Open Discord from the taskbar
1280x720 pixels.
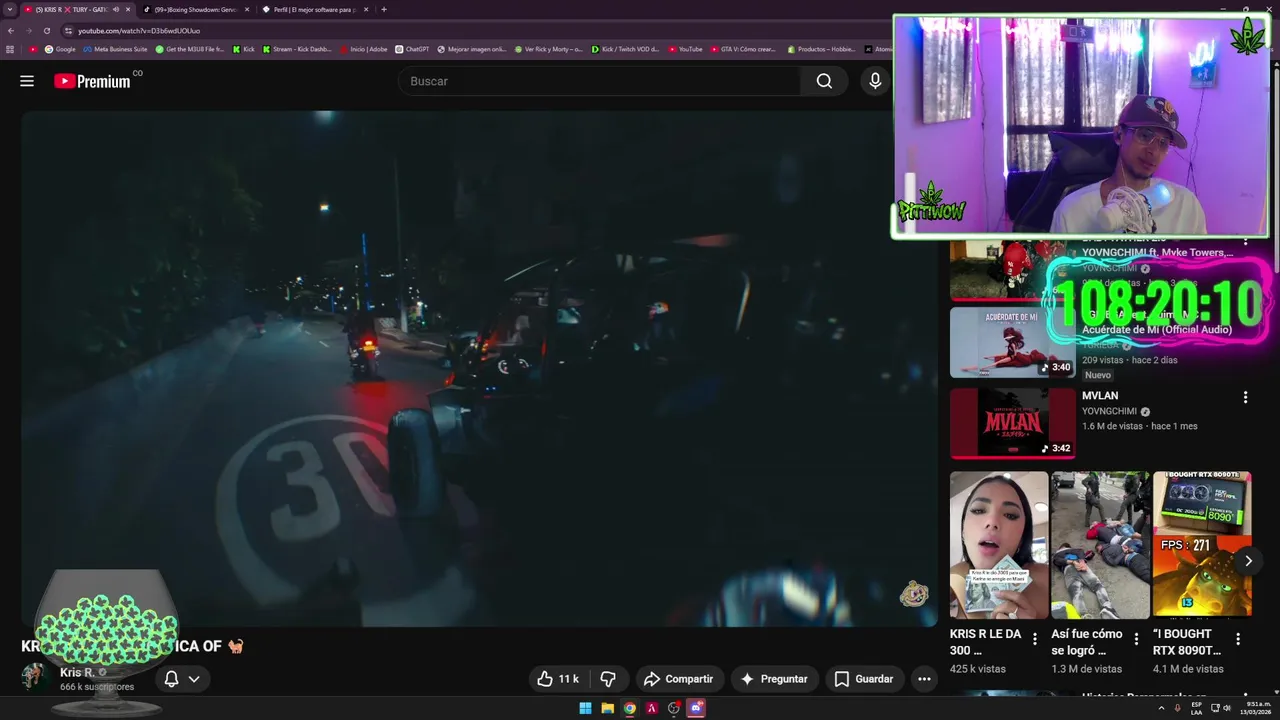pyautogui.click(x=696, y=708)
